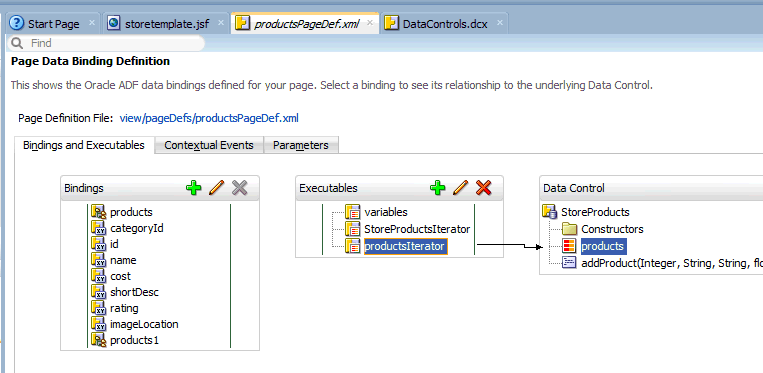
Task: Select the products1 binding
Action: click(134, 340)
